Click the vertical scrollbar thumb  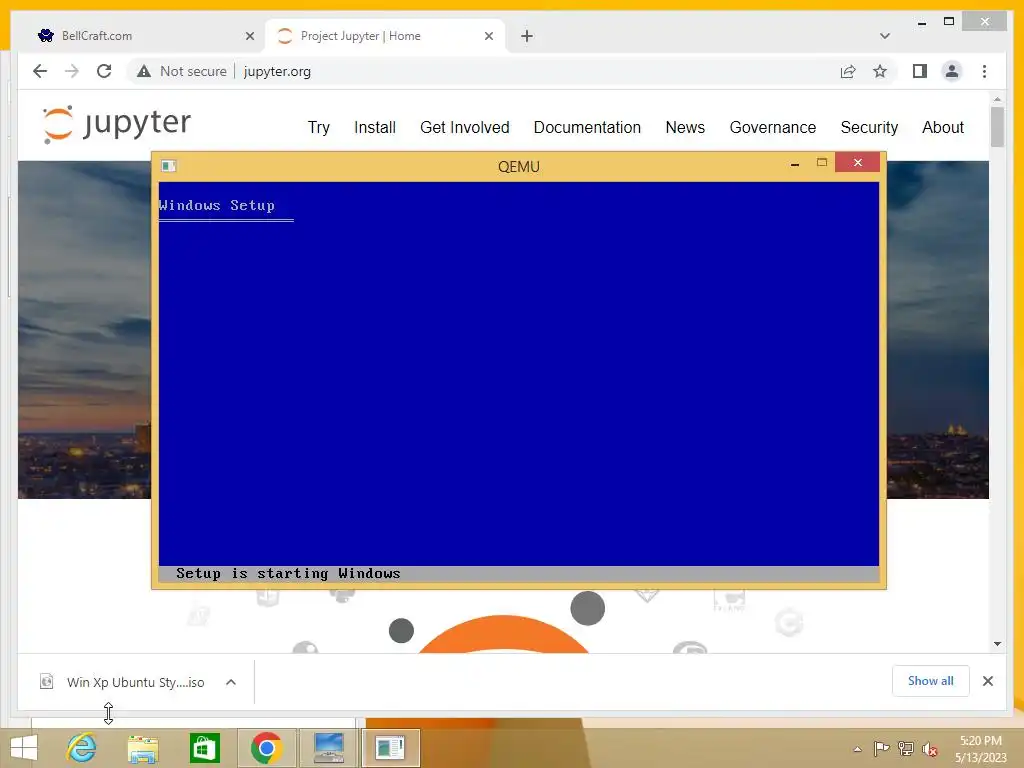pos(997,127)
